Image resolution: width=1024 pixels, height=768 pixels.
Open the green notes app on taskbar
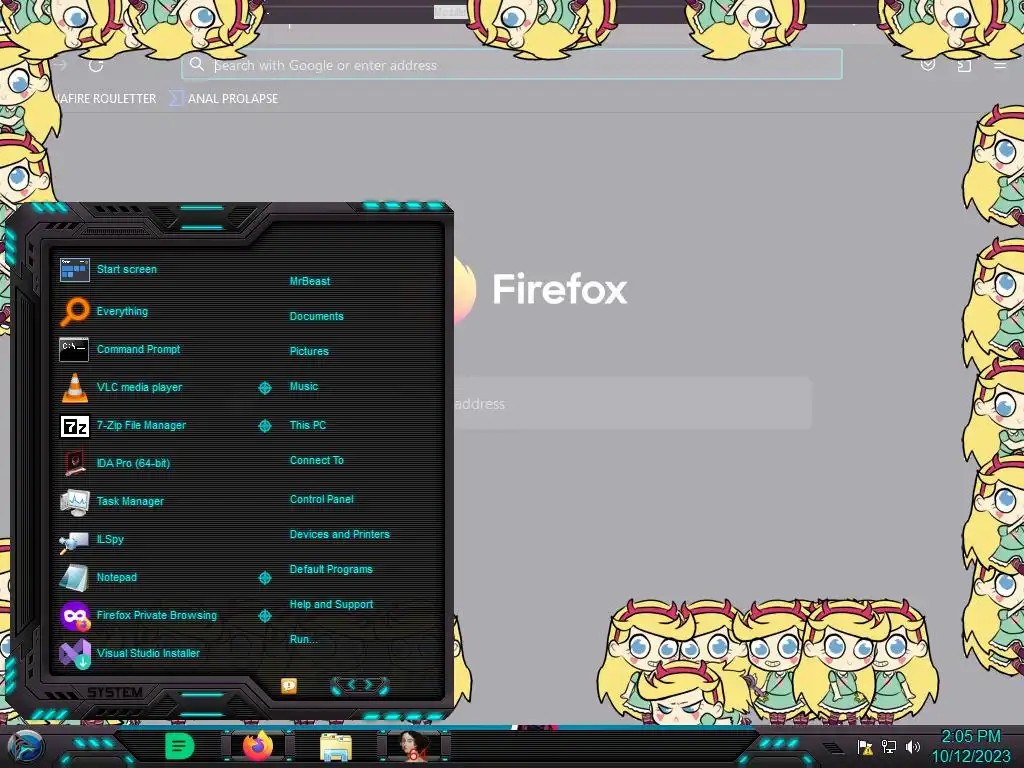point(179,746)
